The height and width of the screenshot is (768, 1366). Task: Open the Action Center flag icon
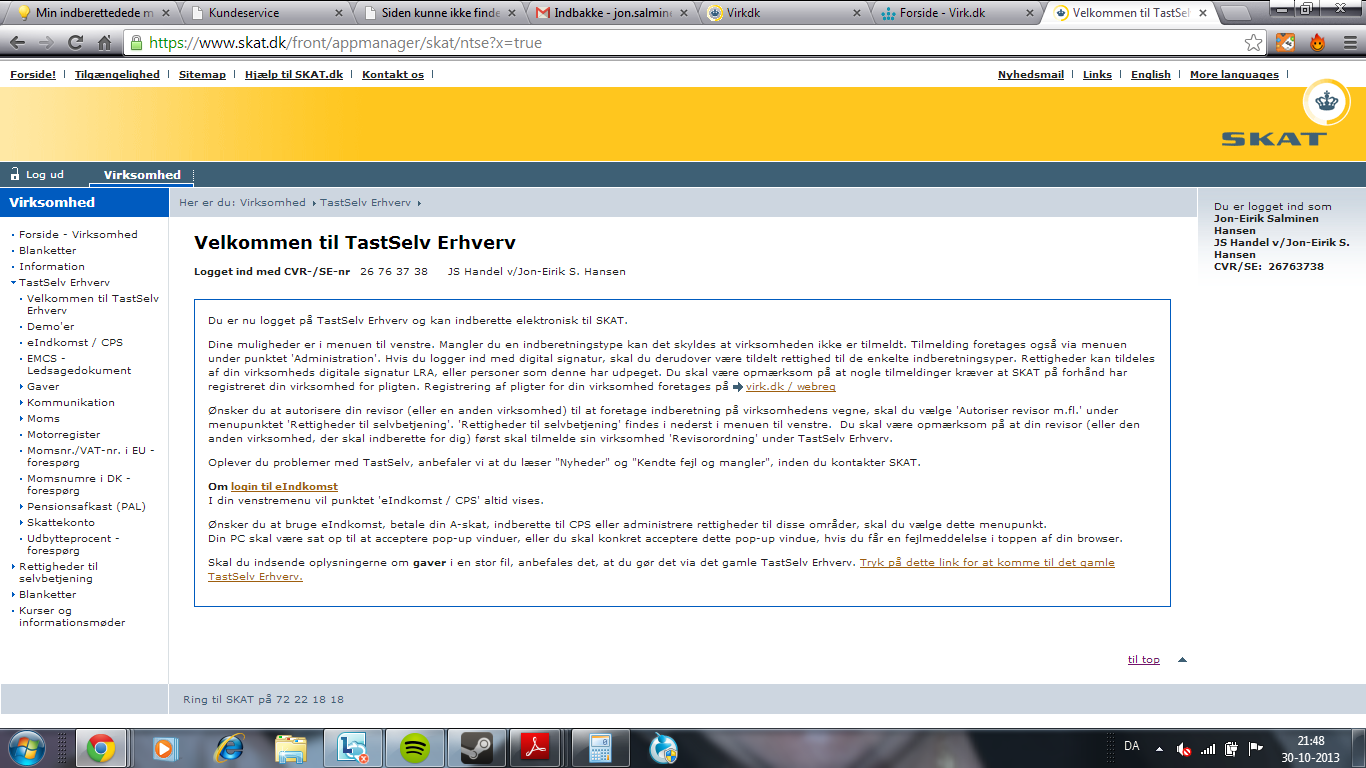pyautogui.click(x=1256, y=748)
